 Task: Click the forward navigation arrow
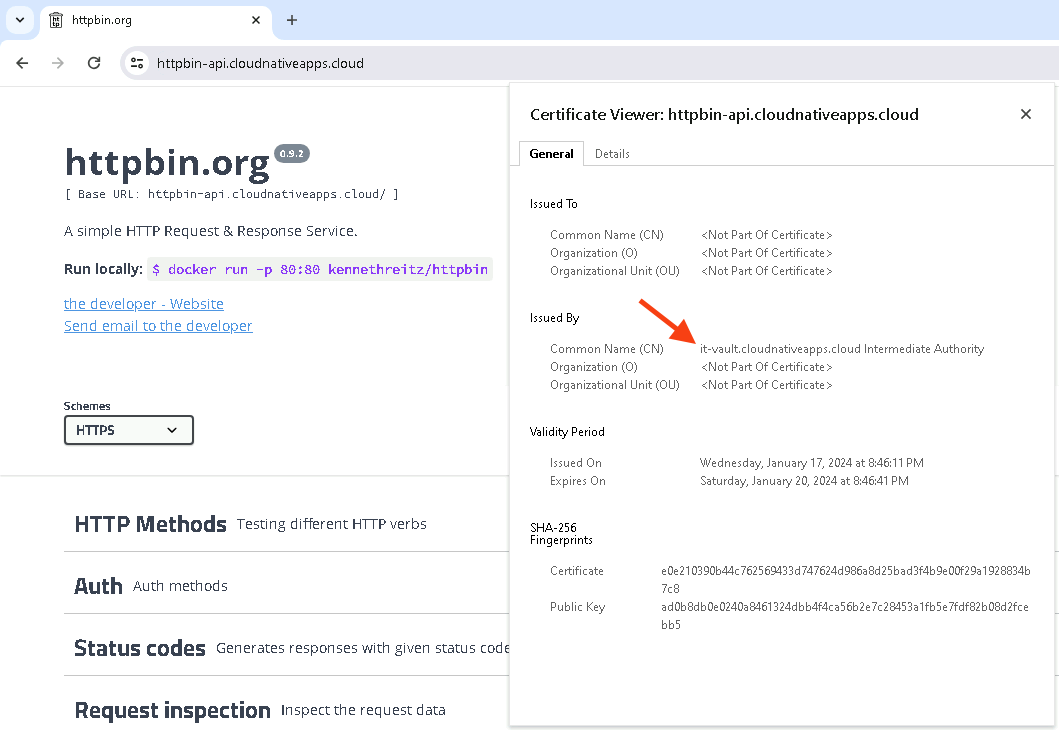tap(58, 62)
